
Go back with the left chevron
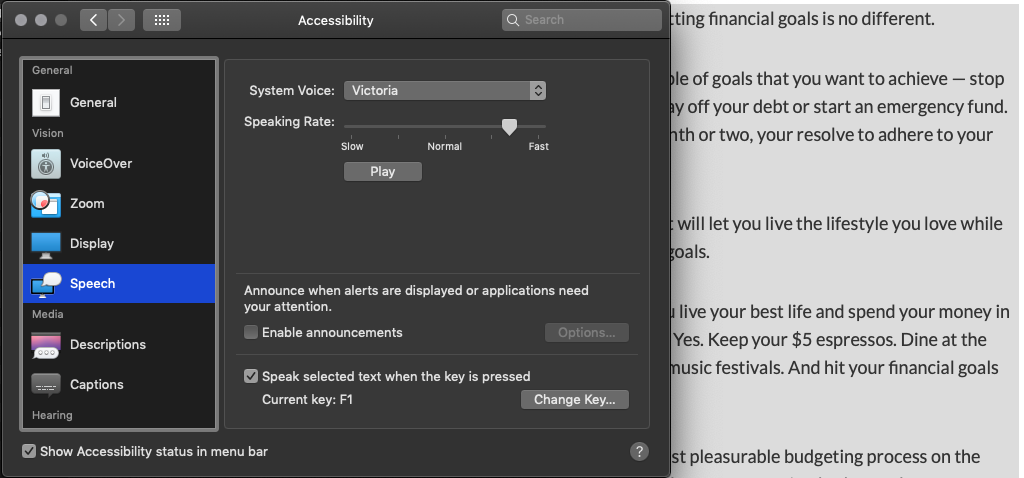point(93,20)
